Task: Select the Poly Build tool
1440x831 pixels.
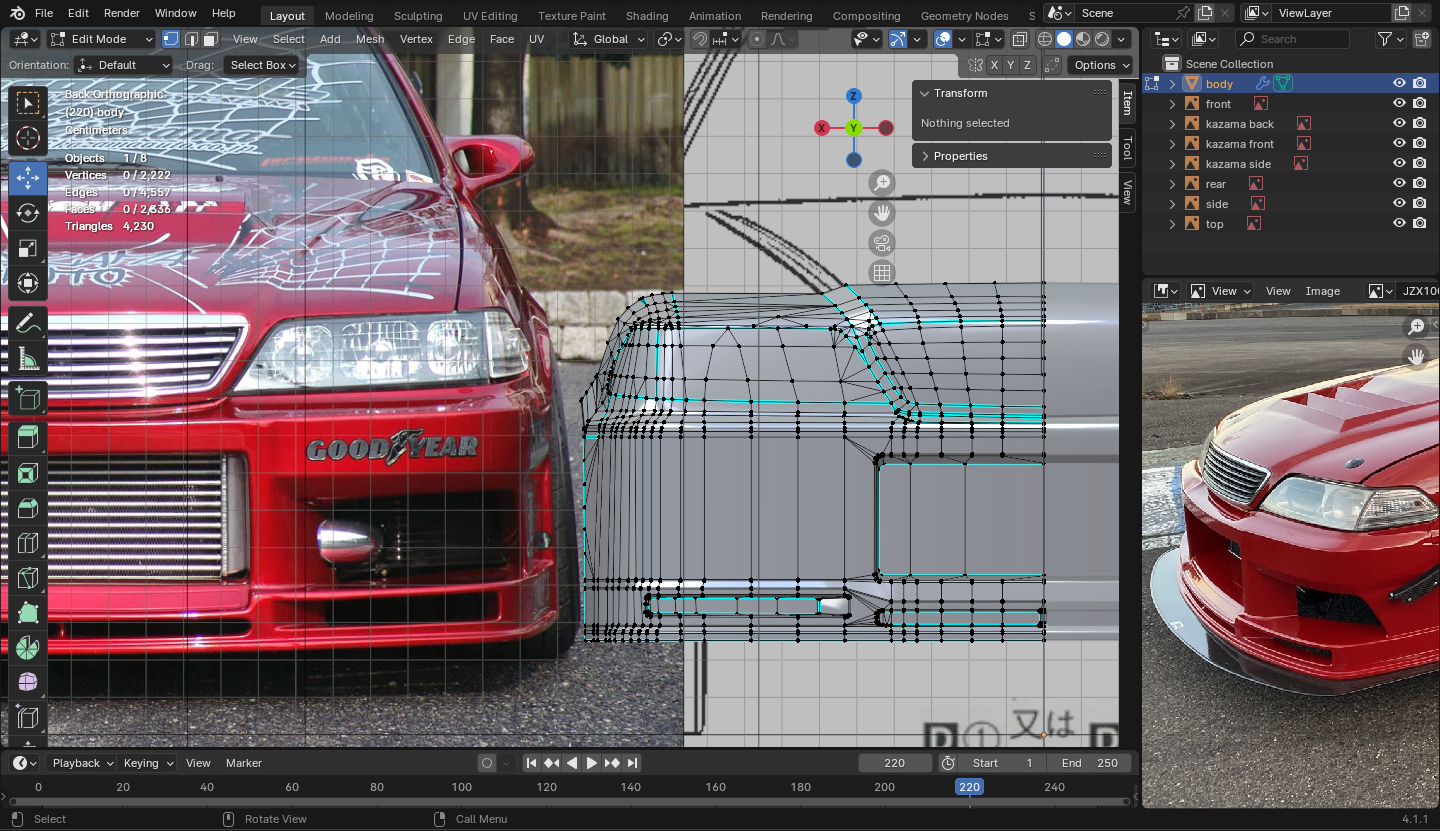Action: 28,613
